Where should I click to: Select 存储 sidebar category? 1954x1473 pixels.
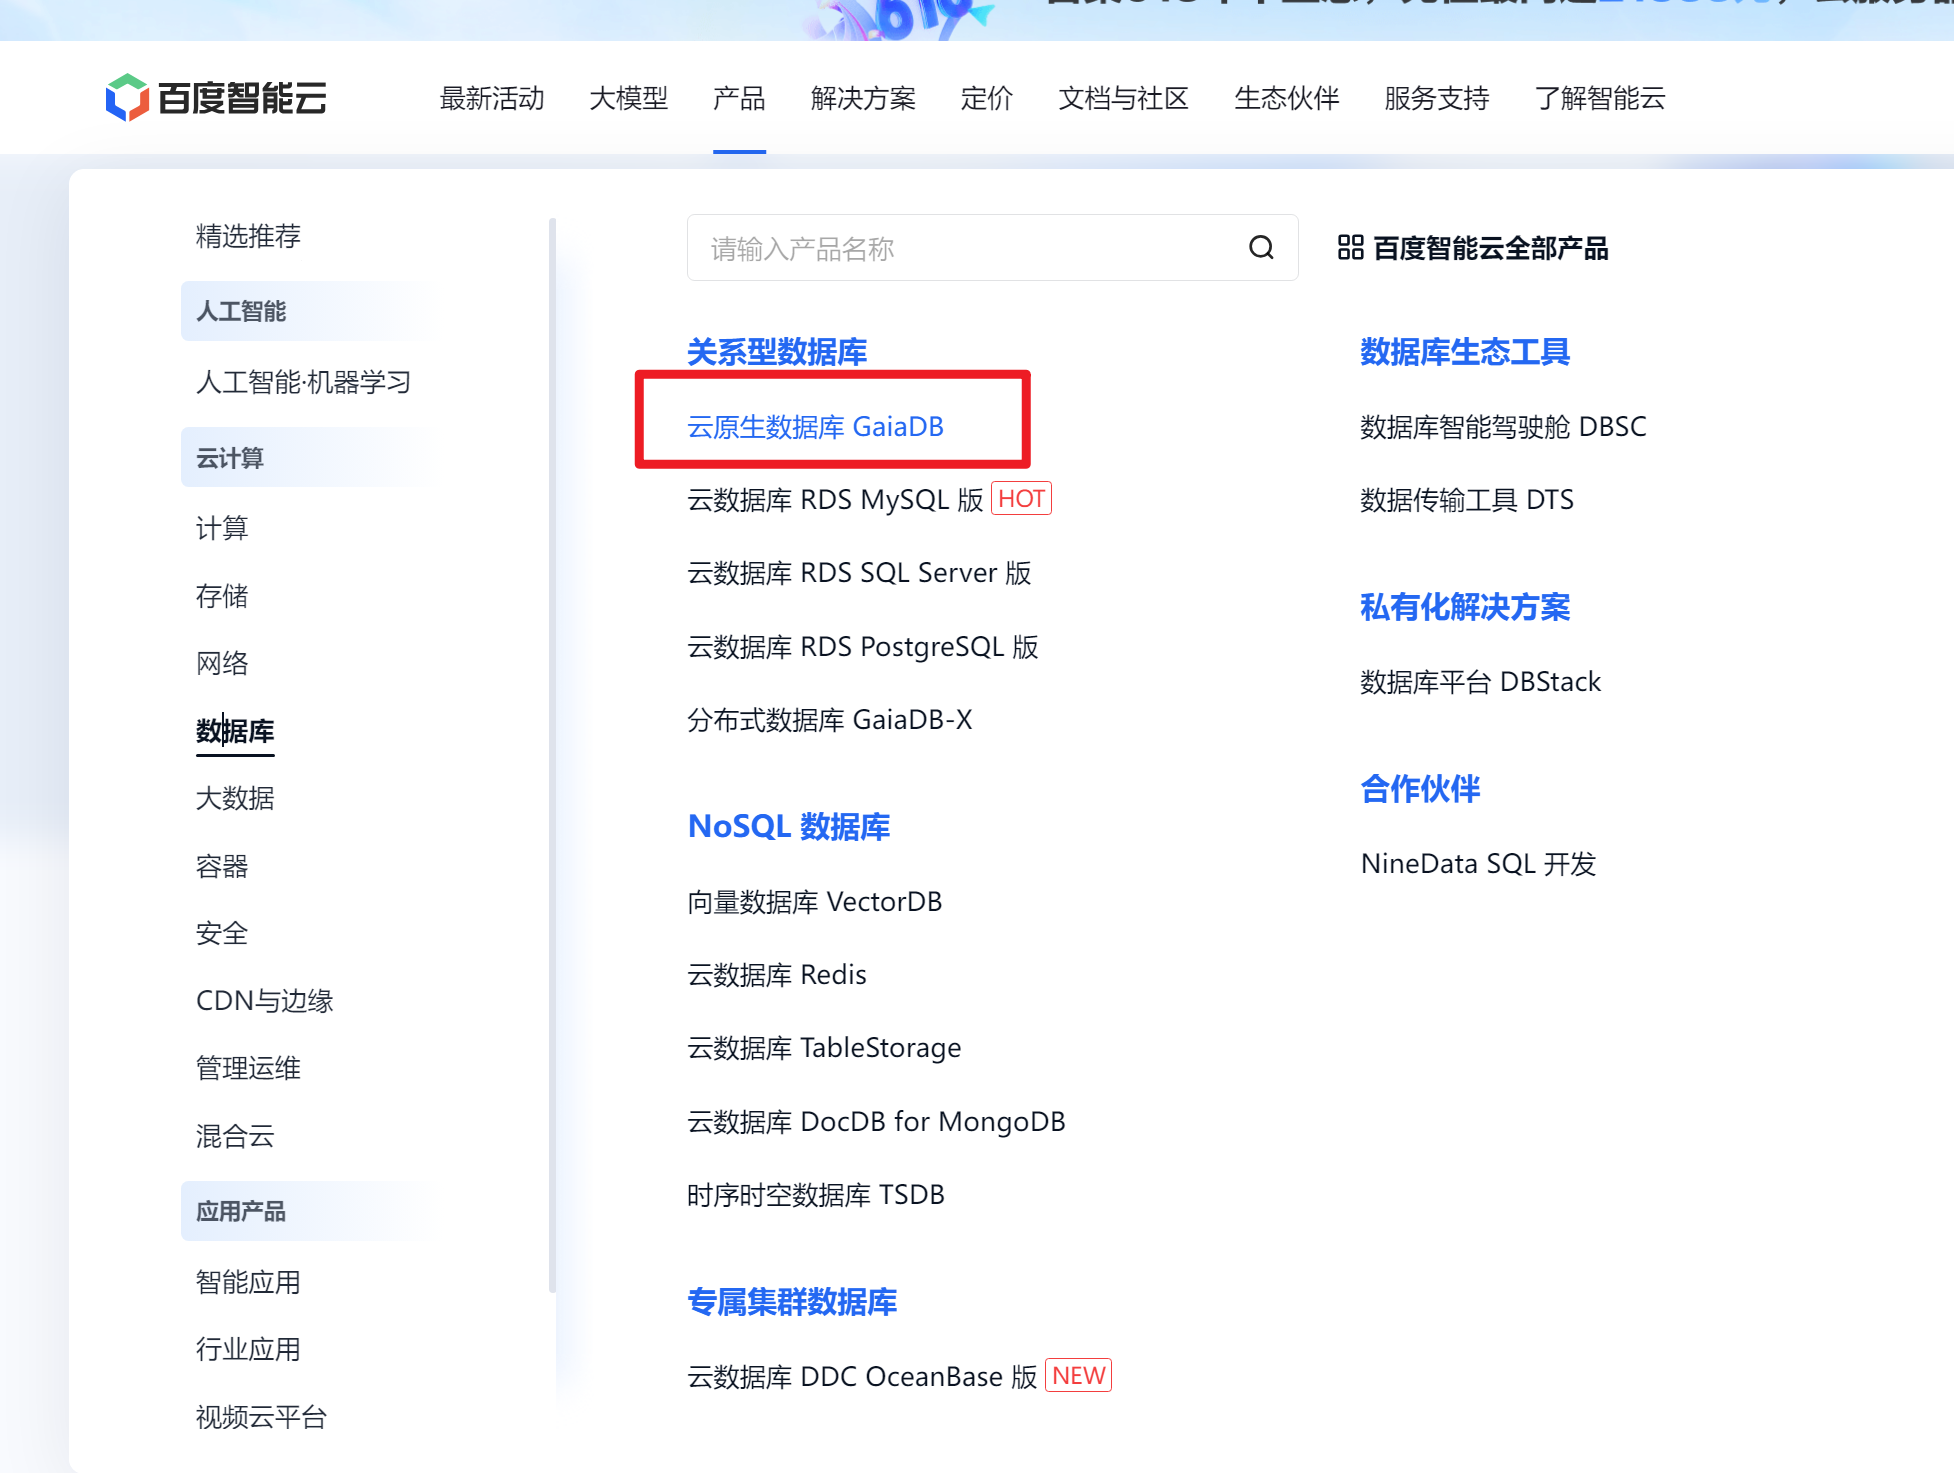coord(221,596)
